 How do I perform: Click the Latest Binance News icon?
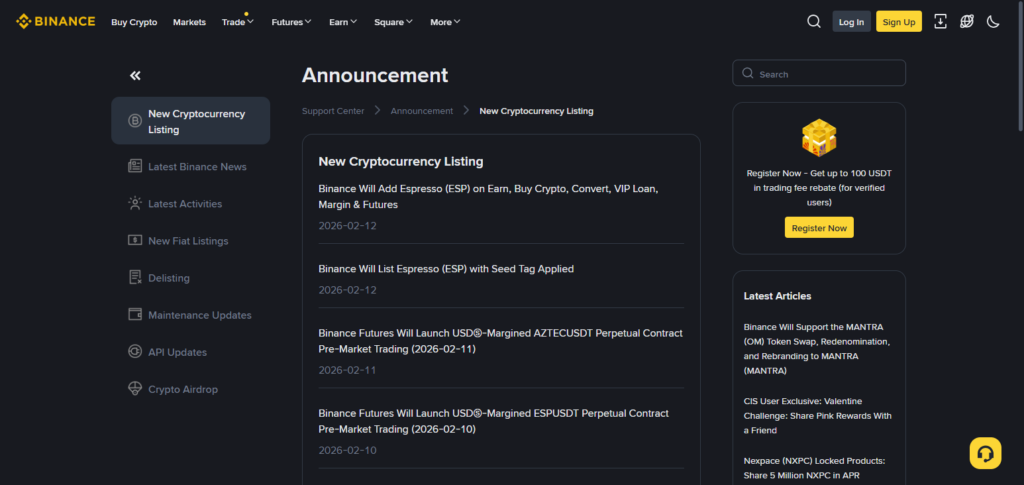click(x=135, y=166)
